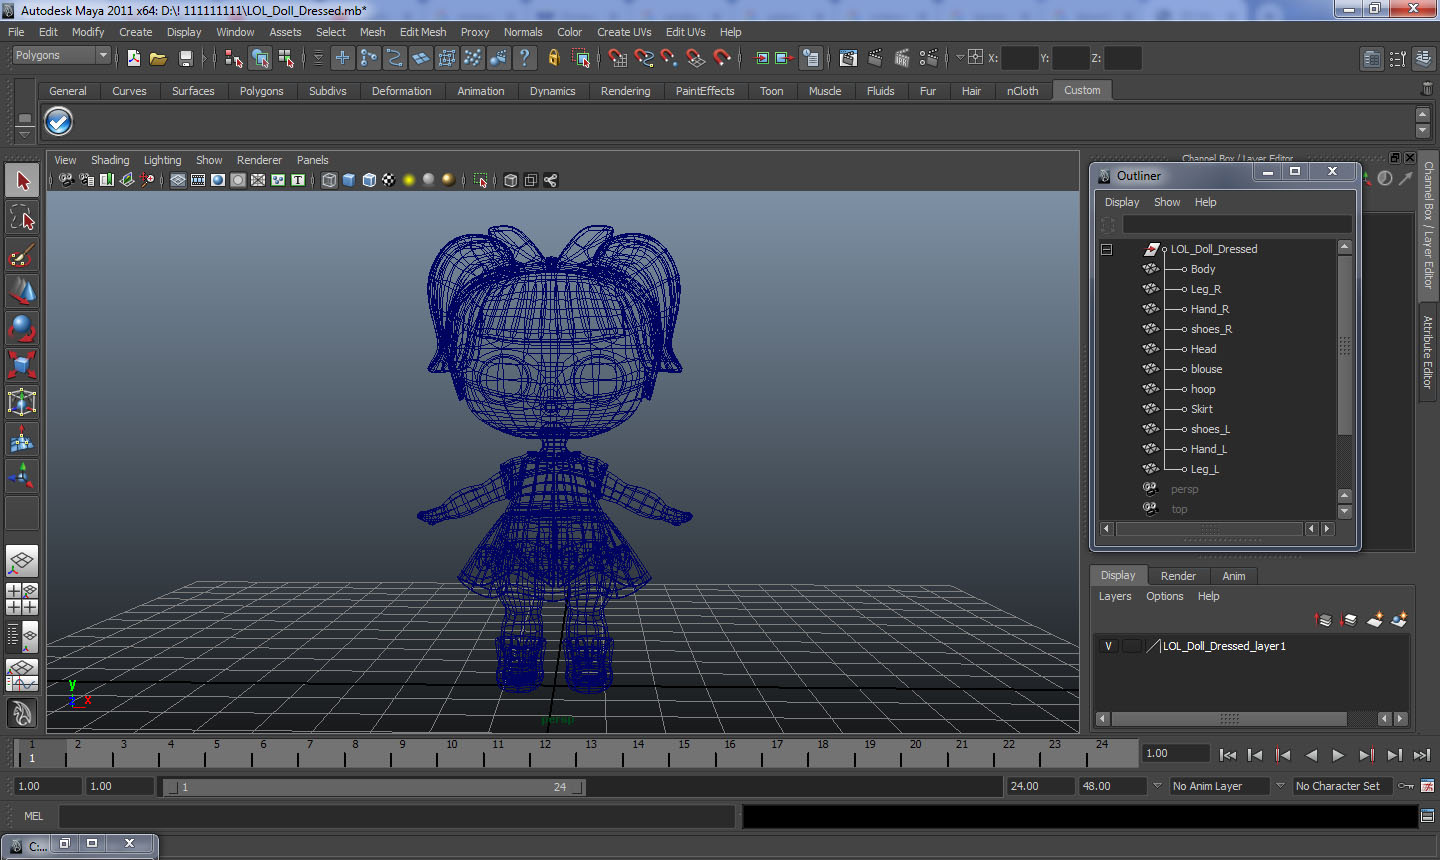Toggle display type box of LOL_Doll_Dressed_layer1
Image resolution: width=1440 pixels, height=860 pixels.
tap(1131, 646)
